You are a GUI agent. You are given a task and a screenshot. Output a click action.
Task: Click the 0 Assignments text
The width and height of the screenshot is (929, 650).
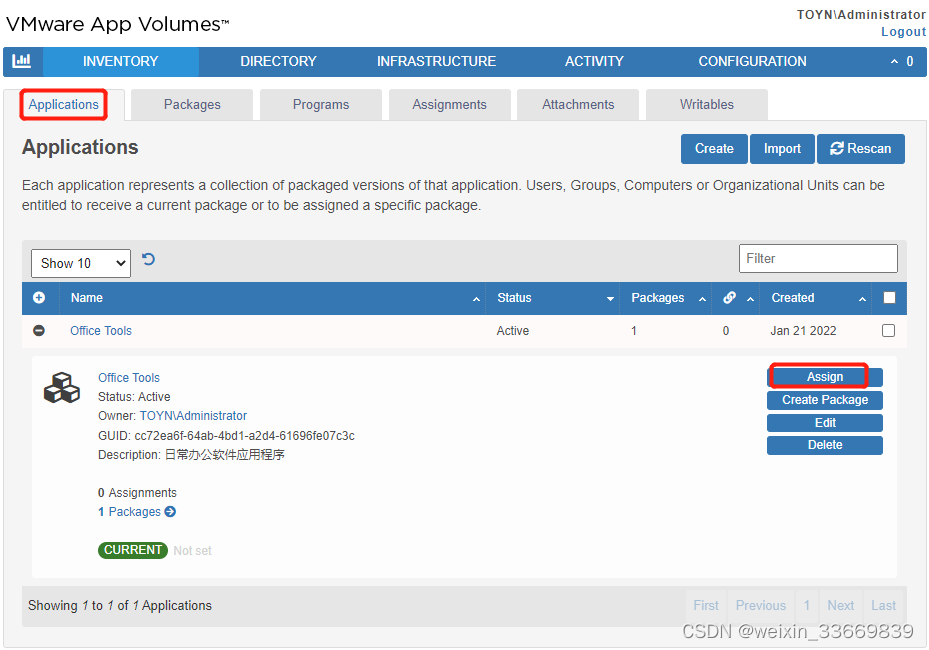point(137,492)
